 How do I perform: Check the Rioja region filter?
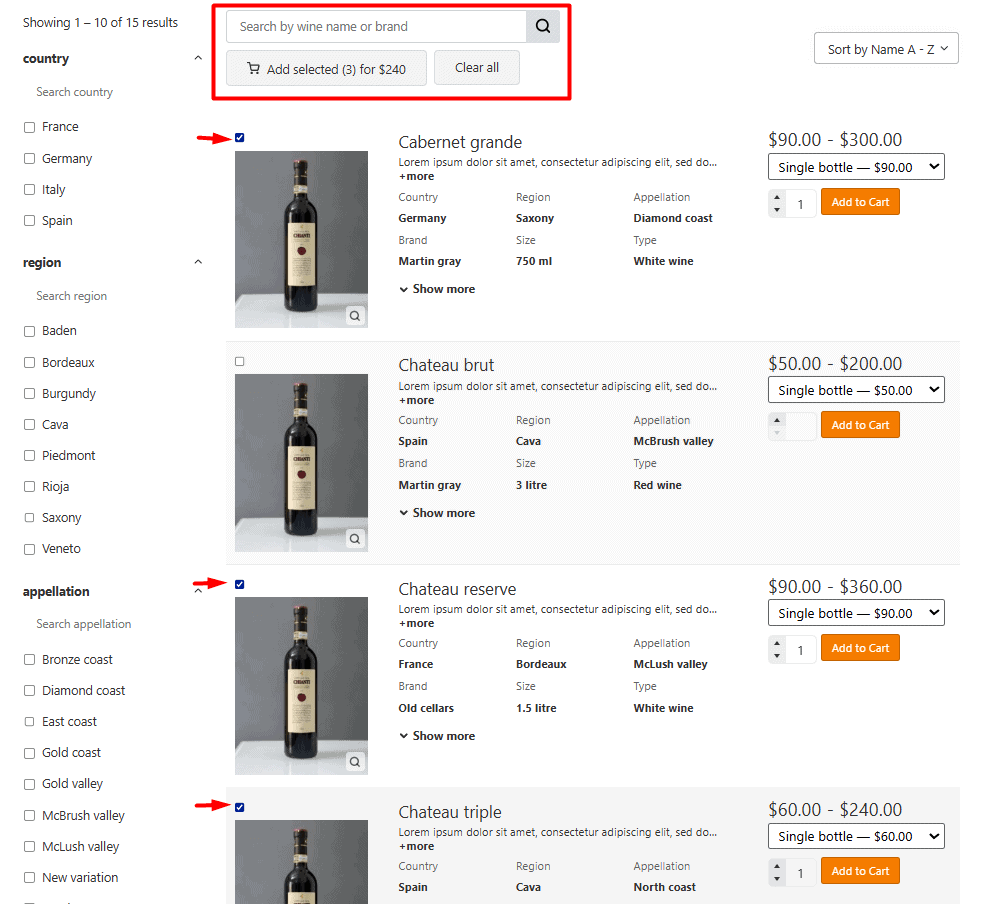point(29,486)
